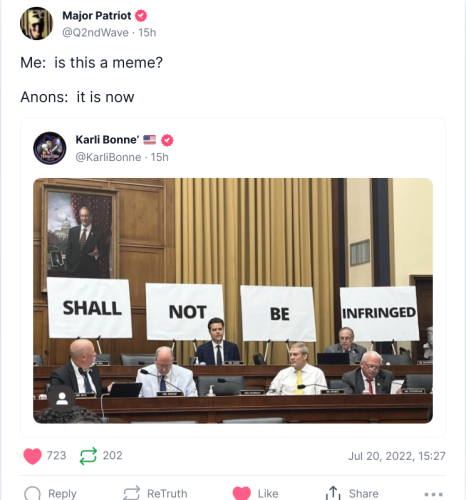The height and width of the screenshot is (500, 466).
Task: Open the @KarliBonne handle link
Action: [x=108, y=157]
